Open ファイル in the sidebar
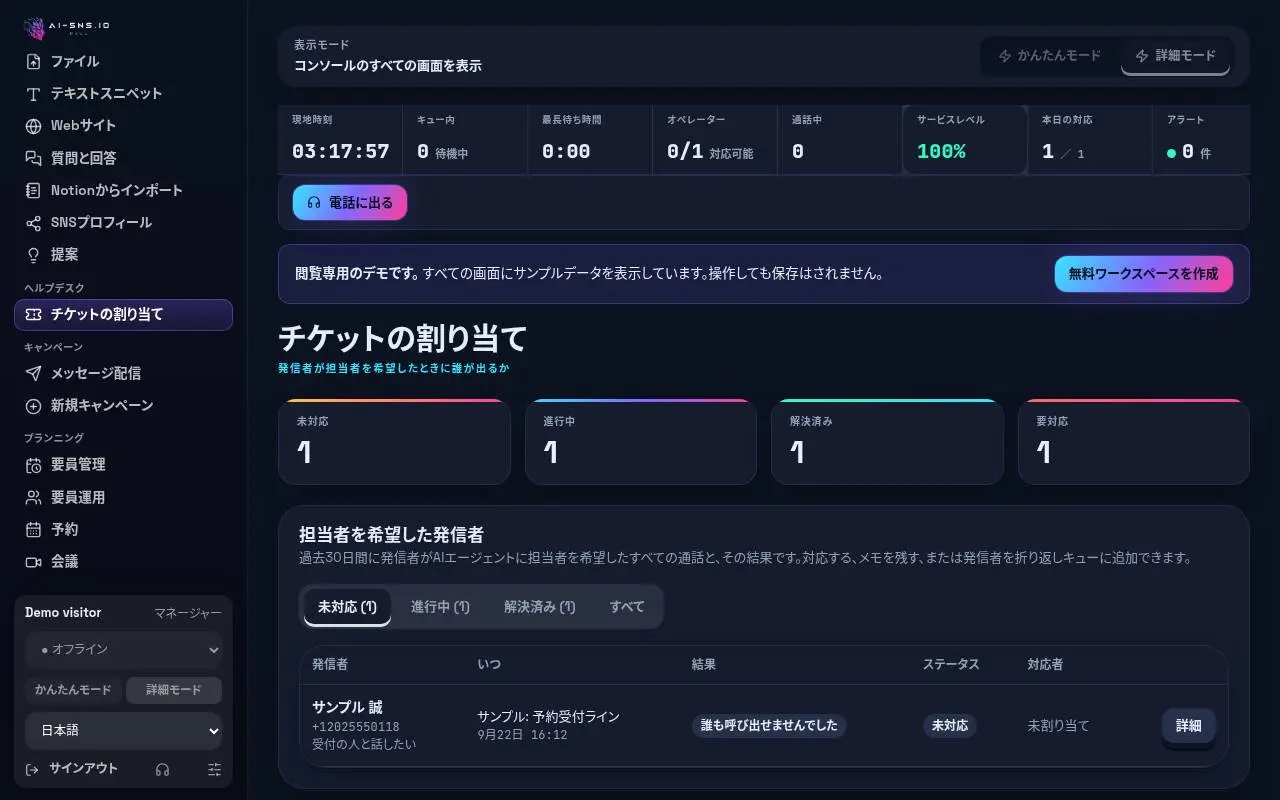Viewport: 1280px width, 800px height. coord(124,61)
